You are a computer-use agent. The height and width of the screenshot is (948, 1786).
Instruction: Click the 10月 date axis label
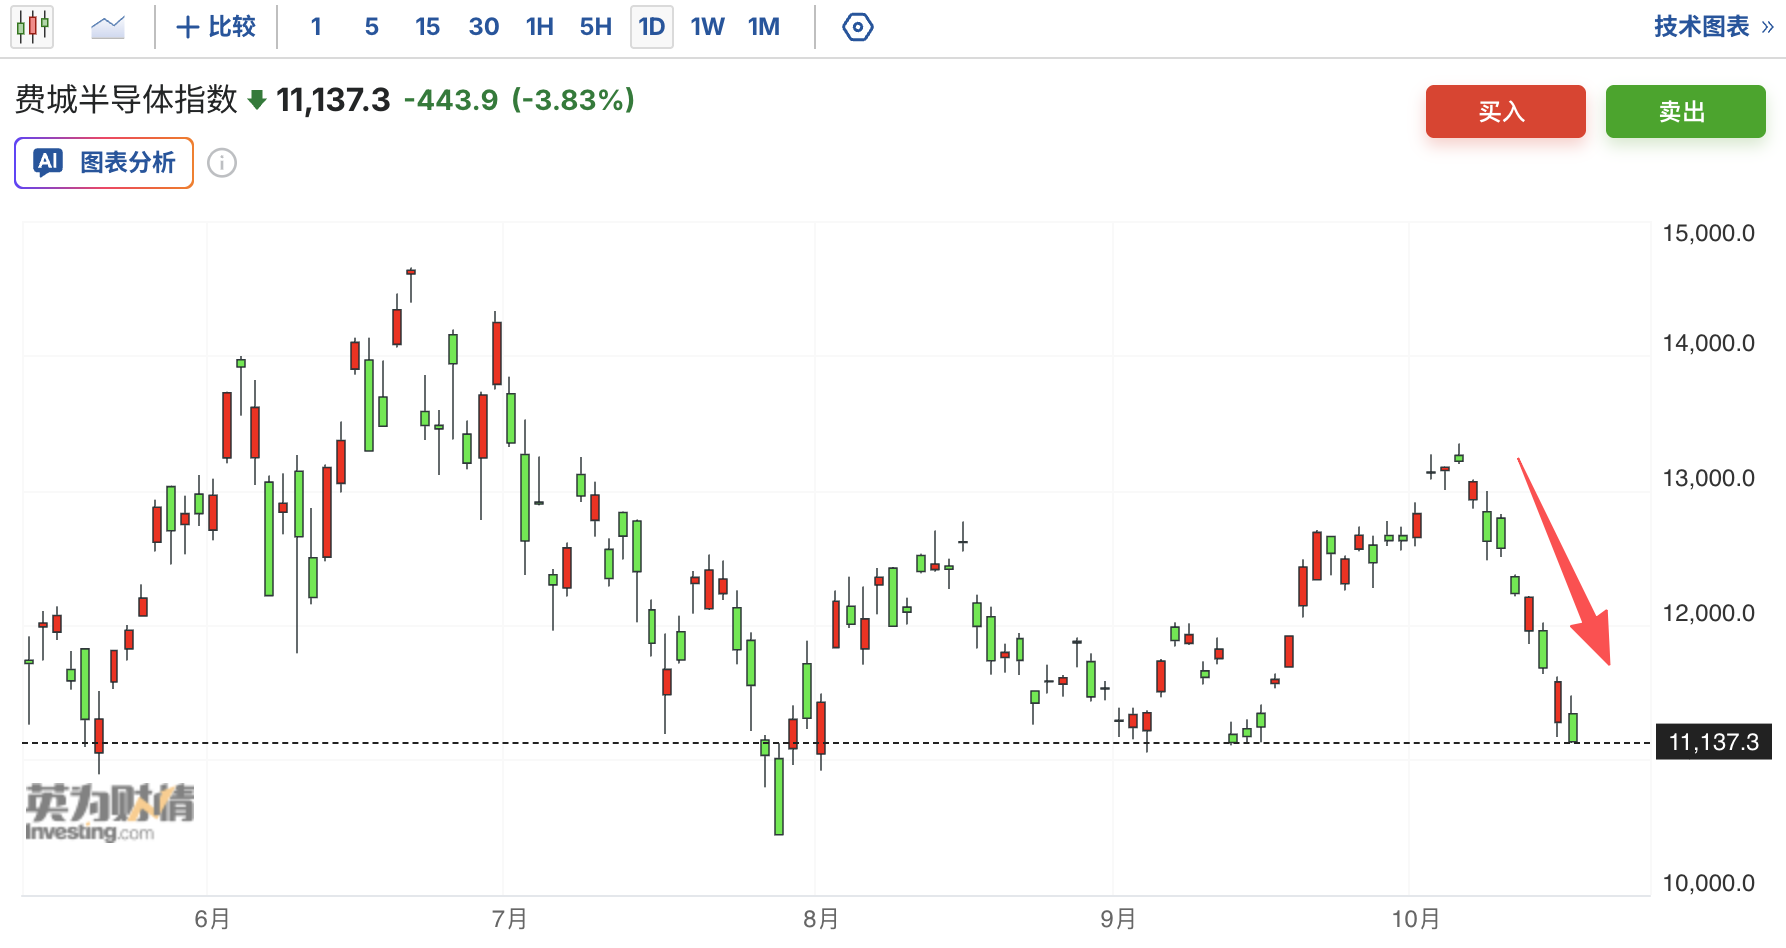1416,919
